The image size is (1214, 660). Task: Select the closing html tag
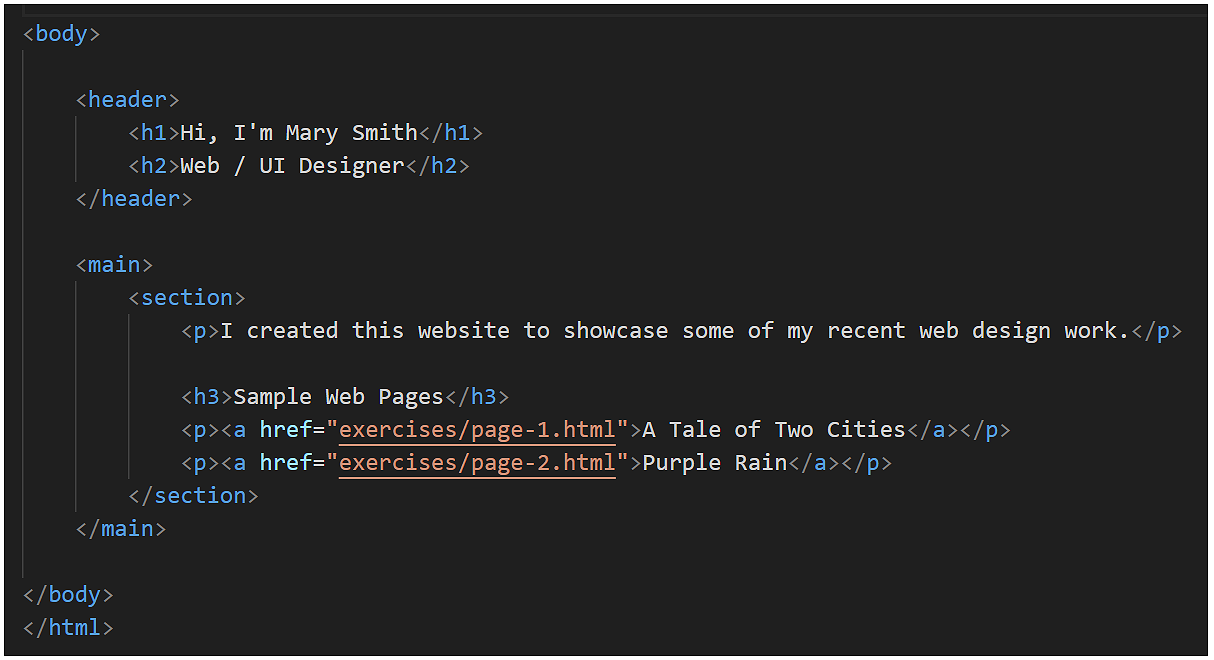click(66, 627)
